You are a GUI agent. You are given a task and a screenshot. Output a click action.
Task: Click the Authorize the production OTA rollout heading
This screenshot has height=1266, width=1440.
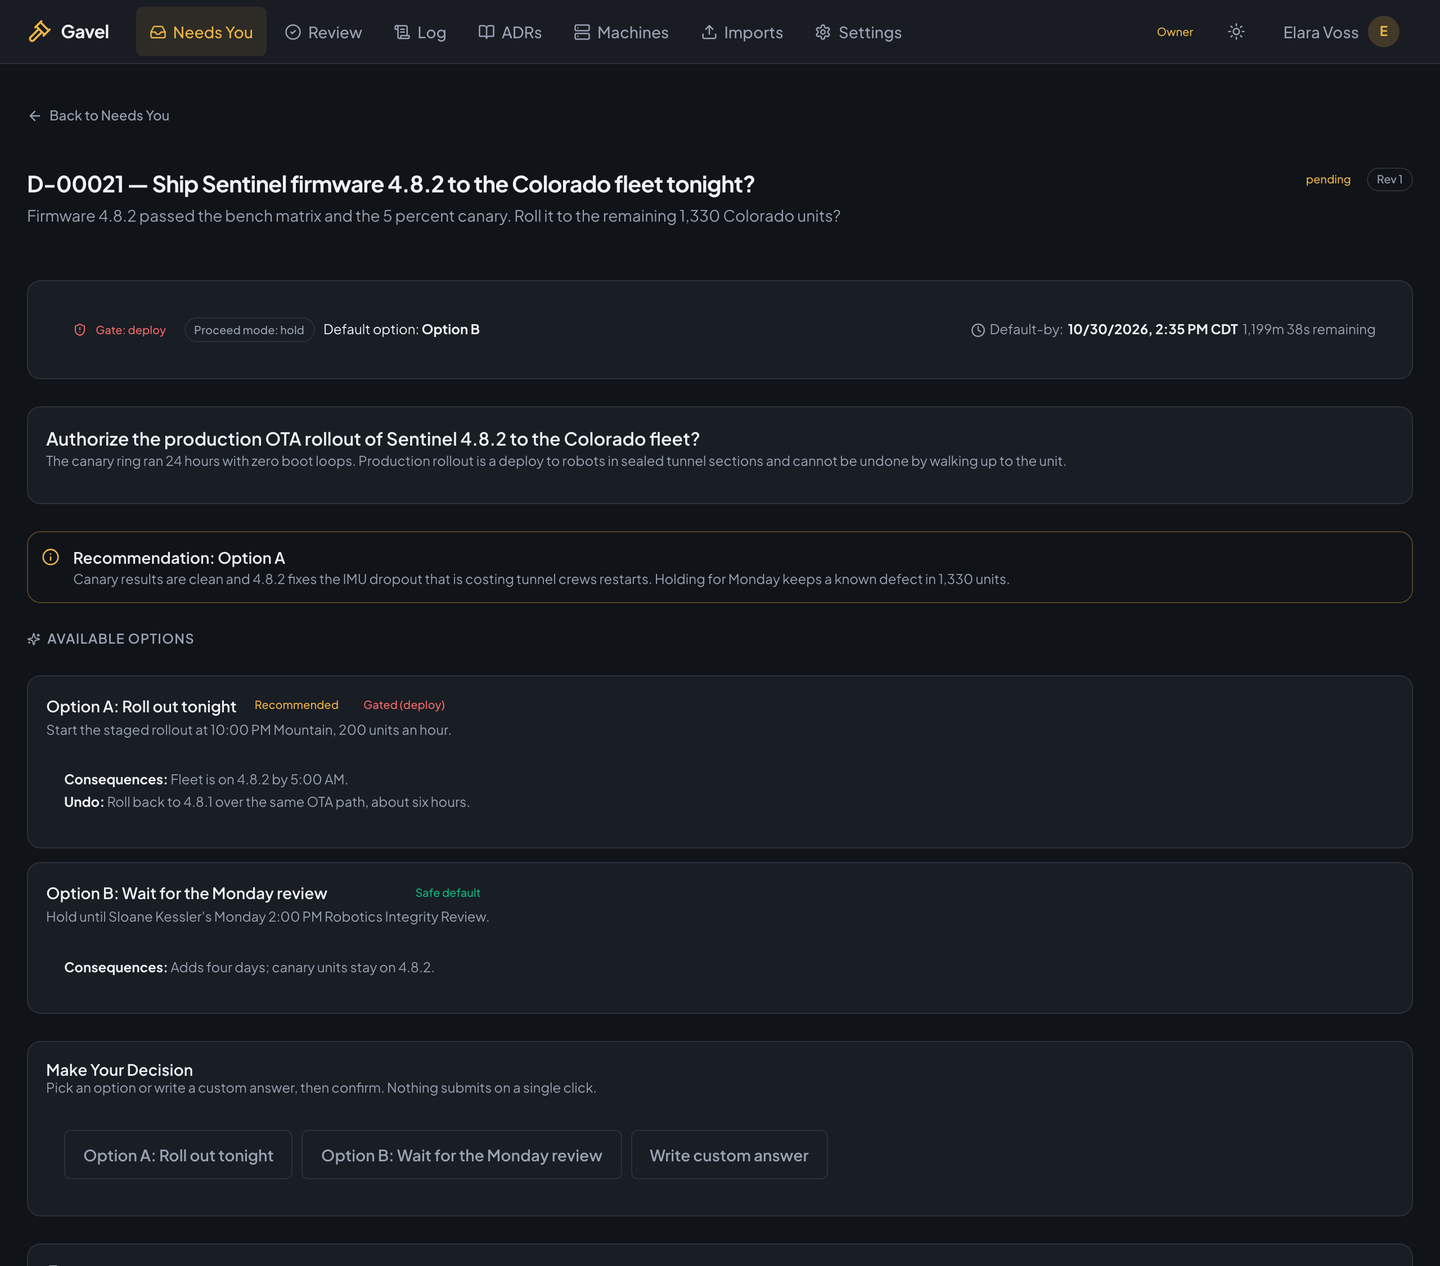tap(373, 439)
